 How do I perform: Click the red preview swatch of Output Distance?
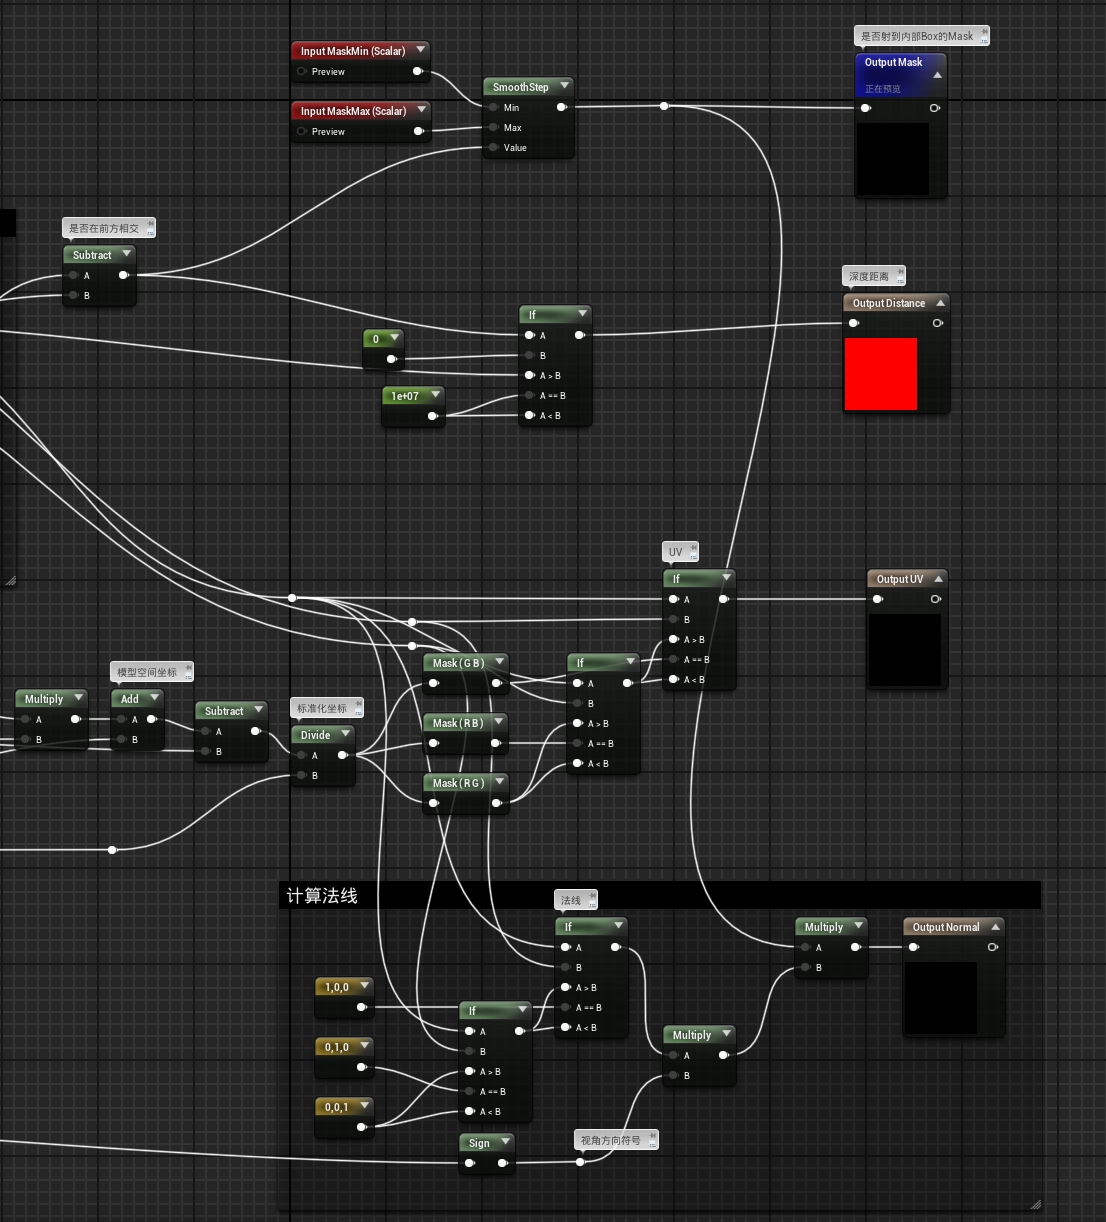click(880, 374)
